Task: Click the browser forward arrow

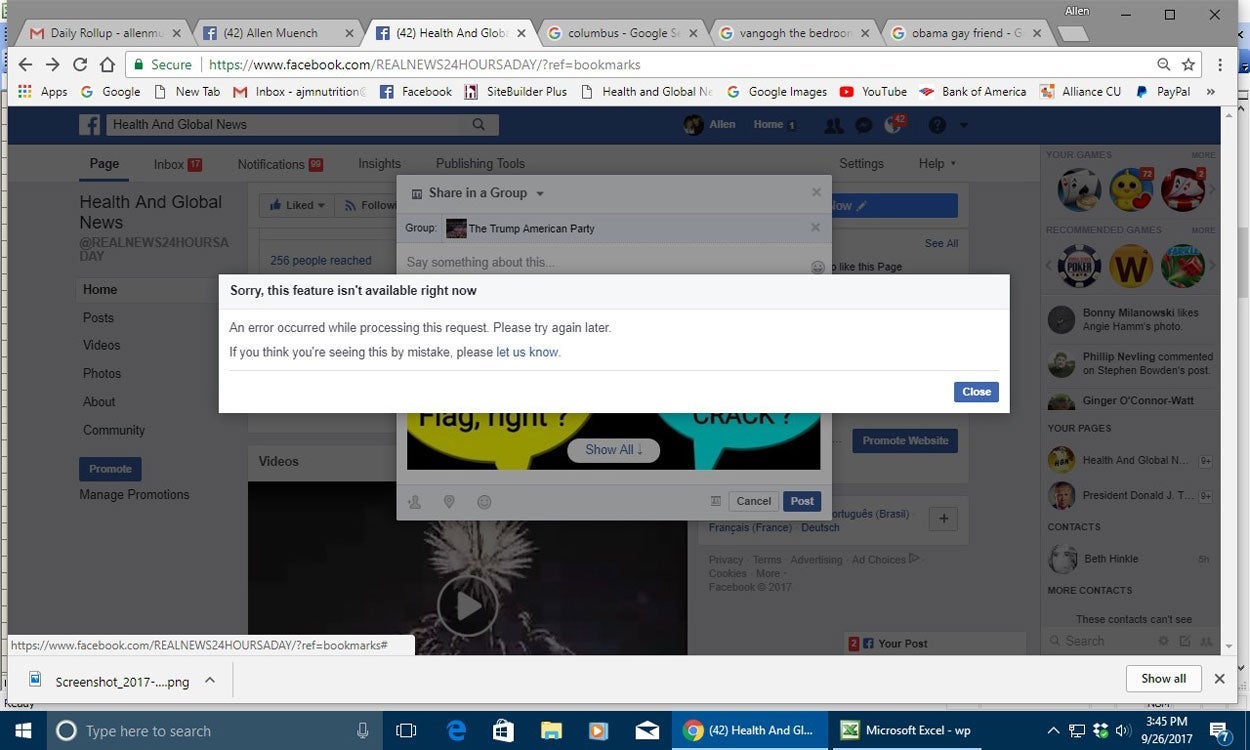Action: click(x=53, y=65)
